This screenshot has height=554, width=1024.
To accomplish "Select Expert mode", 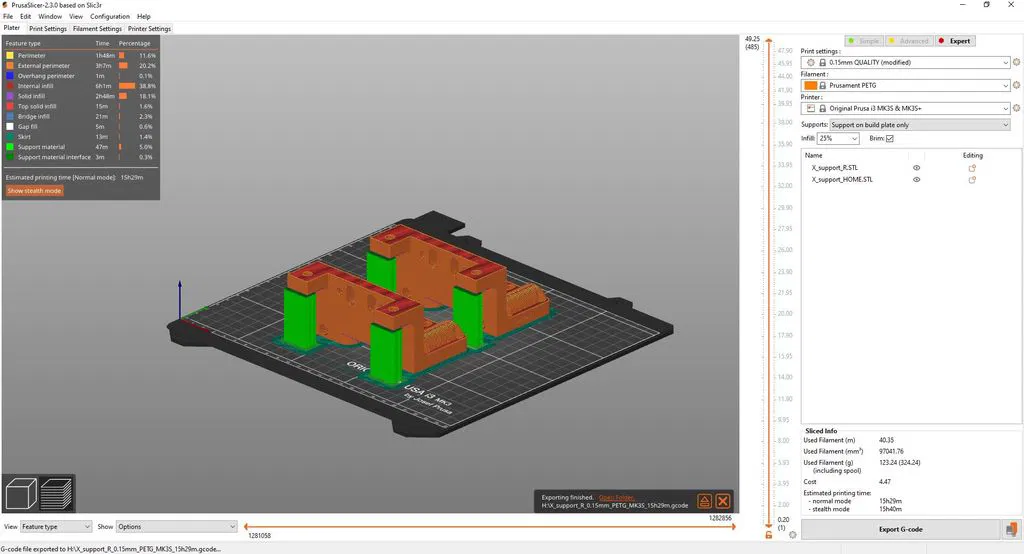I will coord(955,41).
